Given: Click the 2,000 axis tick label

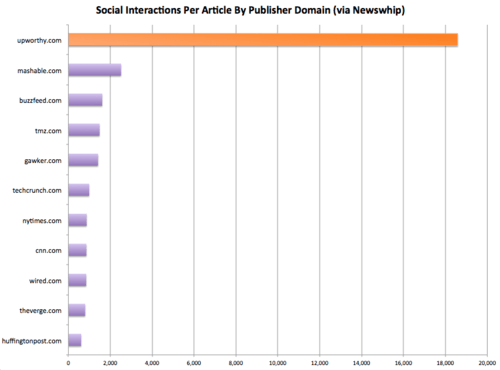Looking at the screenshot, I should tap(110, 363).
